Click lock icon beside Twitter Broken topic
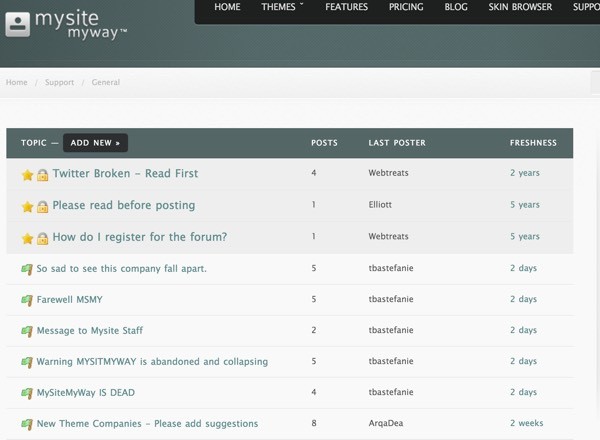Screen dimensions: 600x440 tap(42, 175)
